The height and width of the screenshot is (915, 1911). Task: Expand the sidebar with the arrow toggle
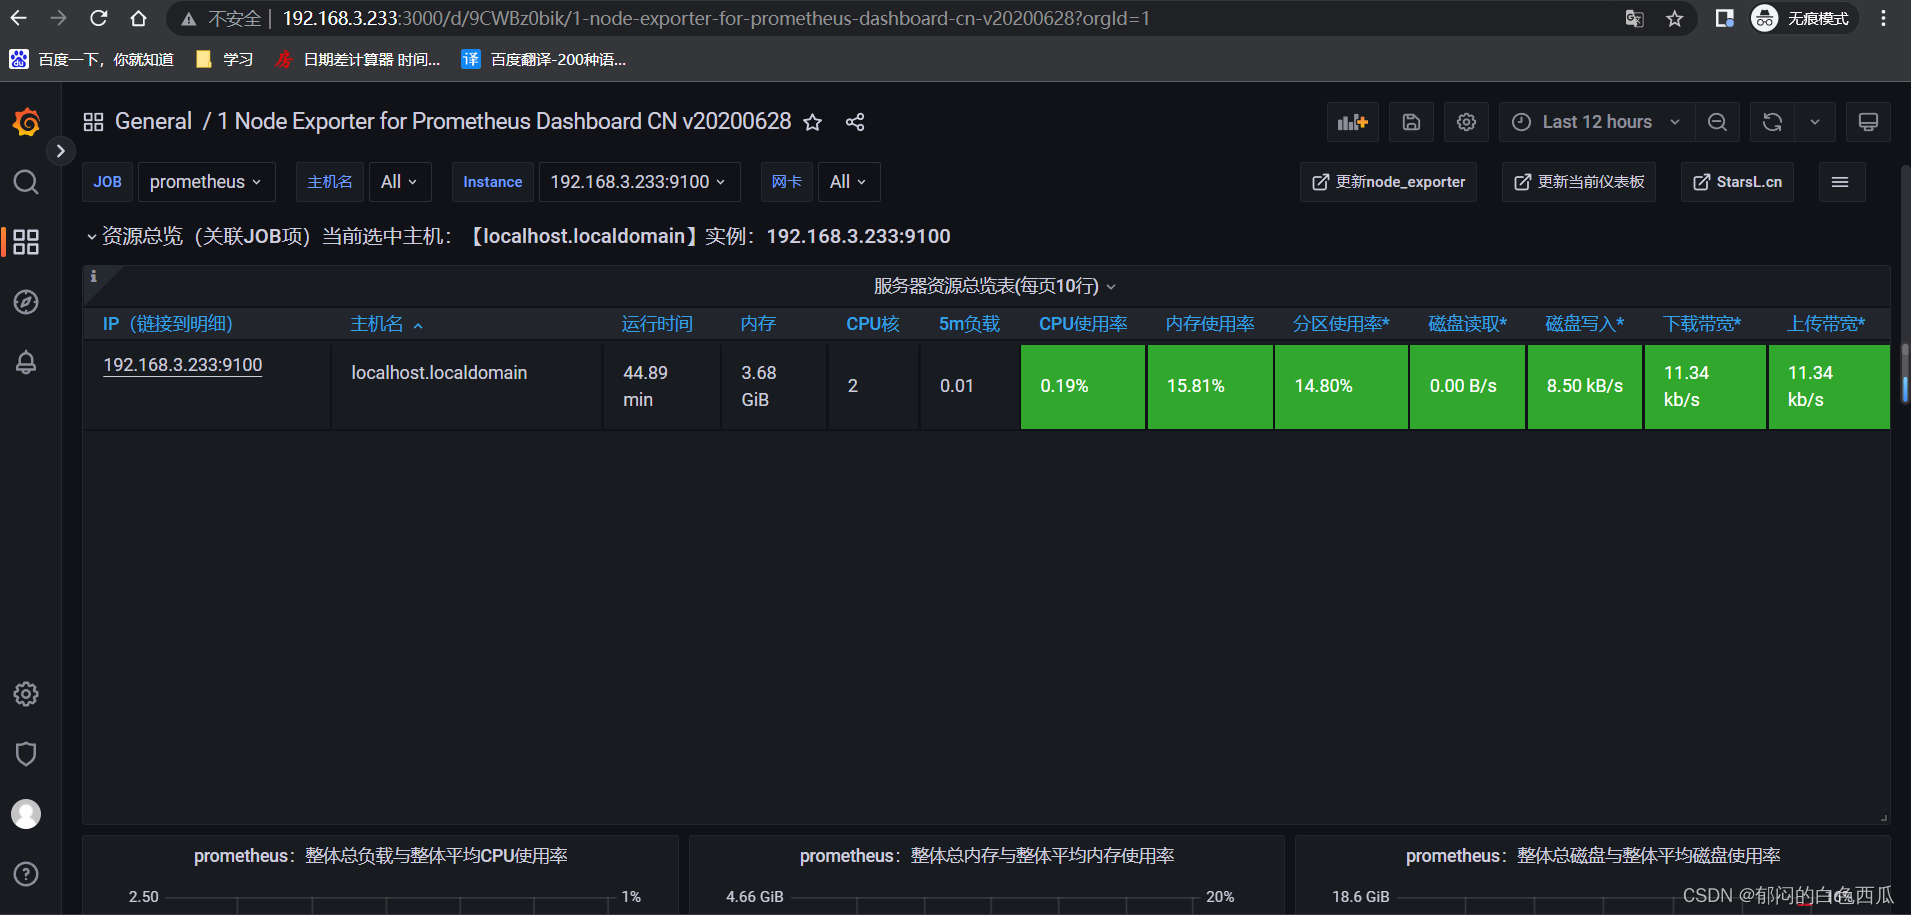[x=61, y=151]
